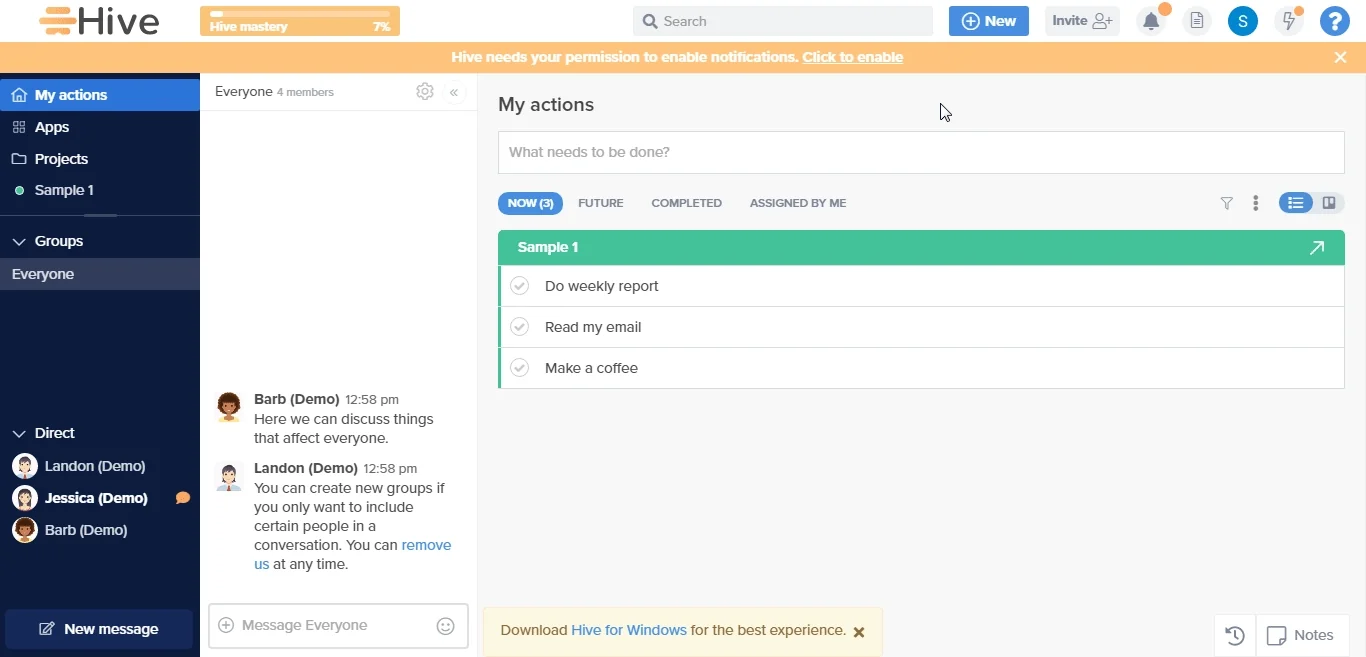1366x657 pixels.
Task: Select the FUTURE tab
Action: (601, 203)
